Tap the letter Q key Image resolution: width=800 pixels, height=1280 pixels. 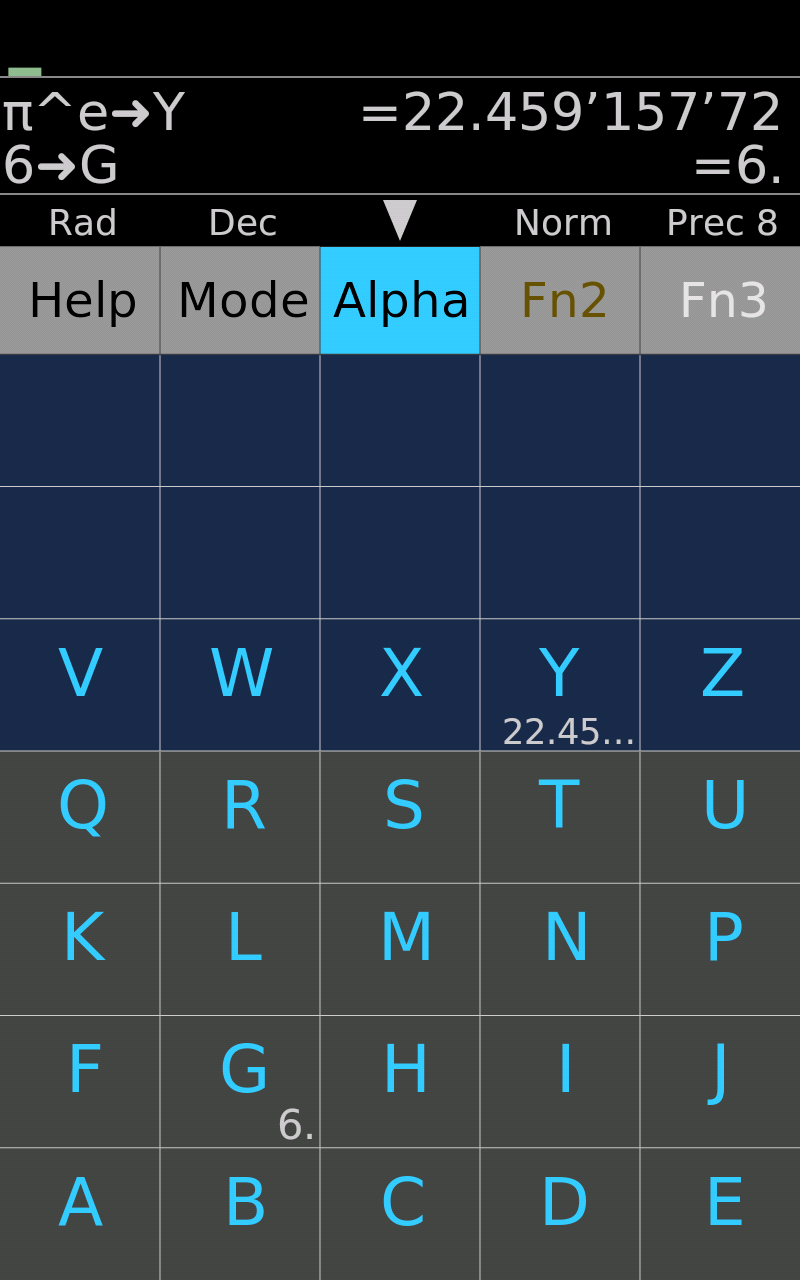(80, 816)
